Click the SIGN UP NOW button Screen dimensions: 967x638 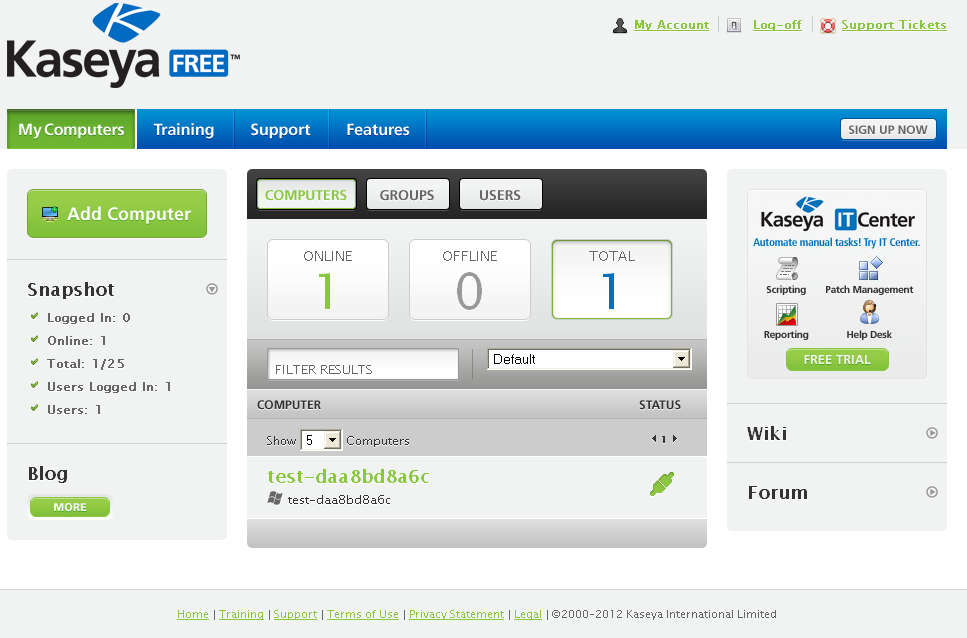(x=887, y=129)
